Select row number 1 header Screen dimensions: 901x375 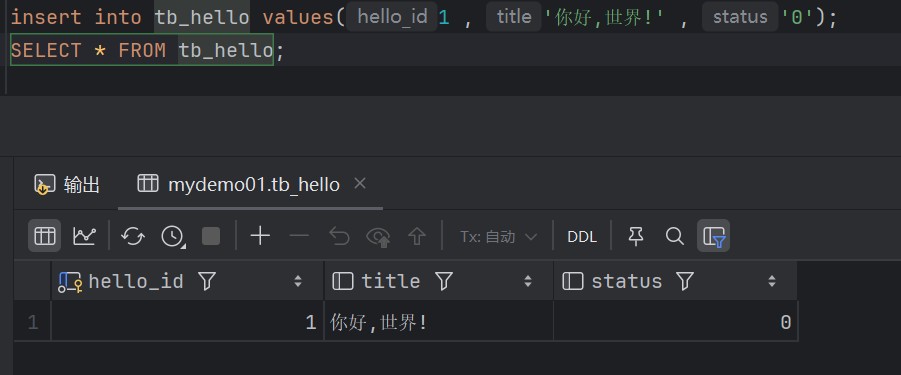[33, 322]
